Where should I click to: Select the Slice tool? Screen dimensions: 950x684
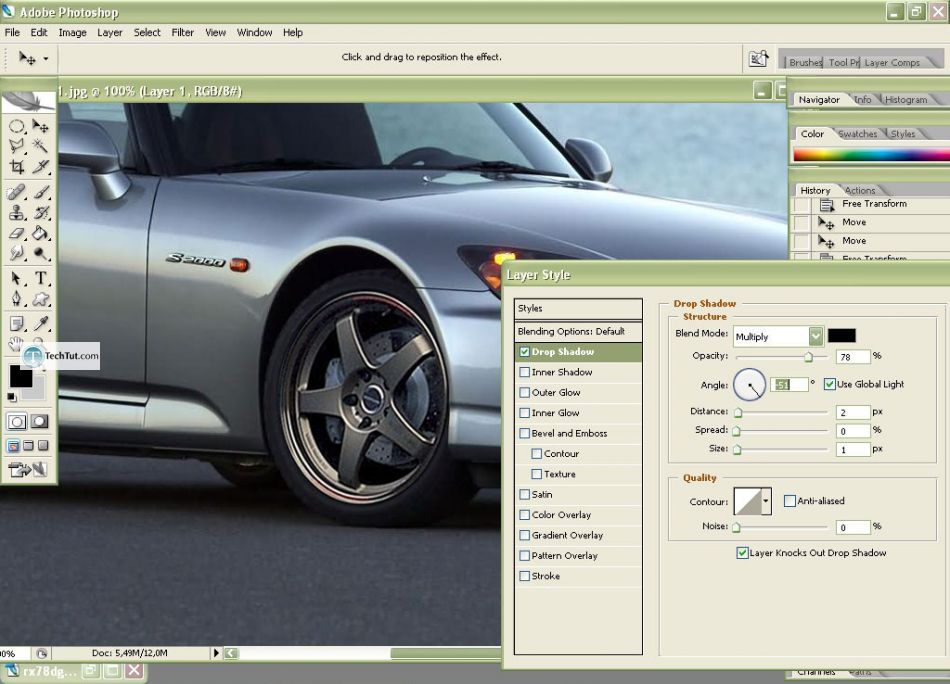pyautogui.click(x=40, y=166)
